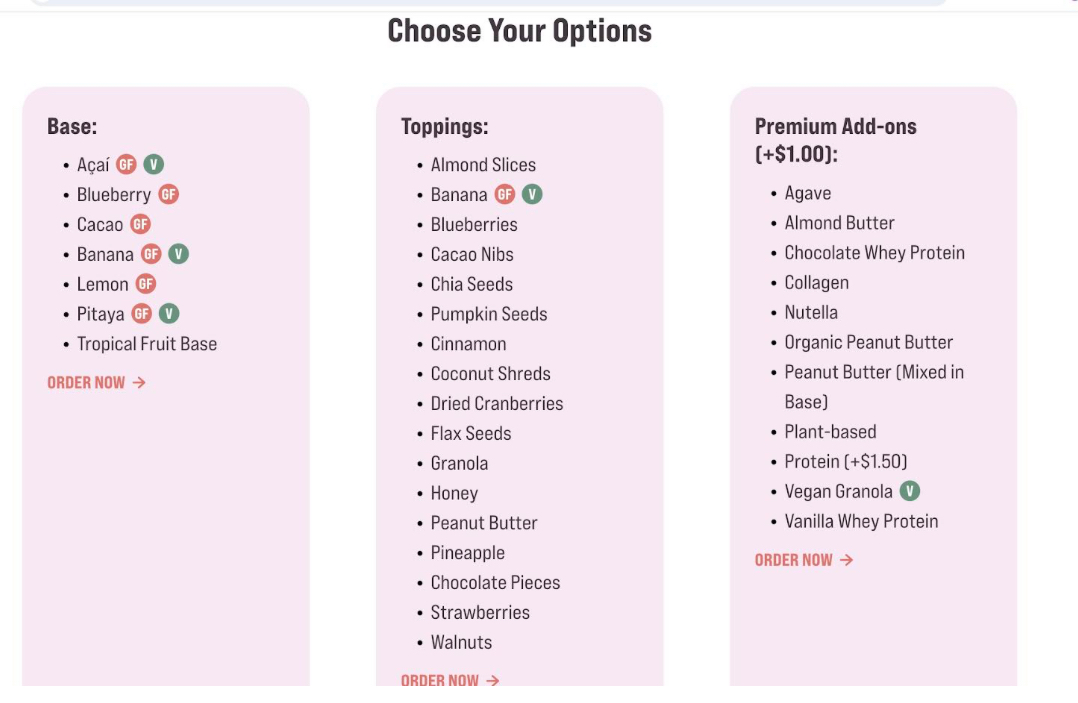Click the V badge next to Banana topping

(x=532, y=195)
